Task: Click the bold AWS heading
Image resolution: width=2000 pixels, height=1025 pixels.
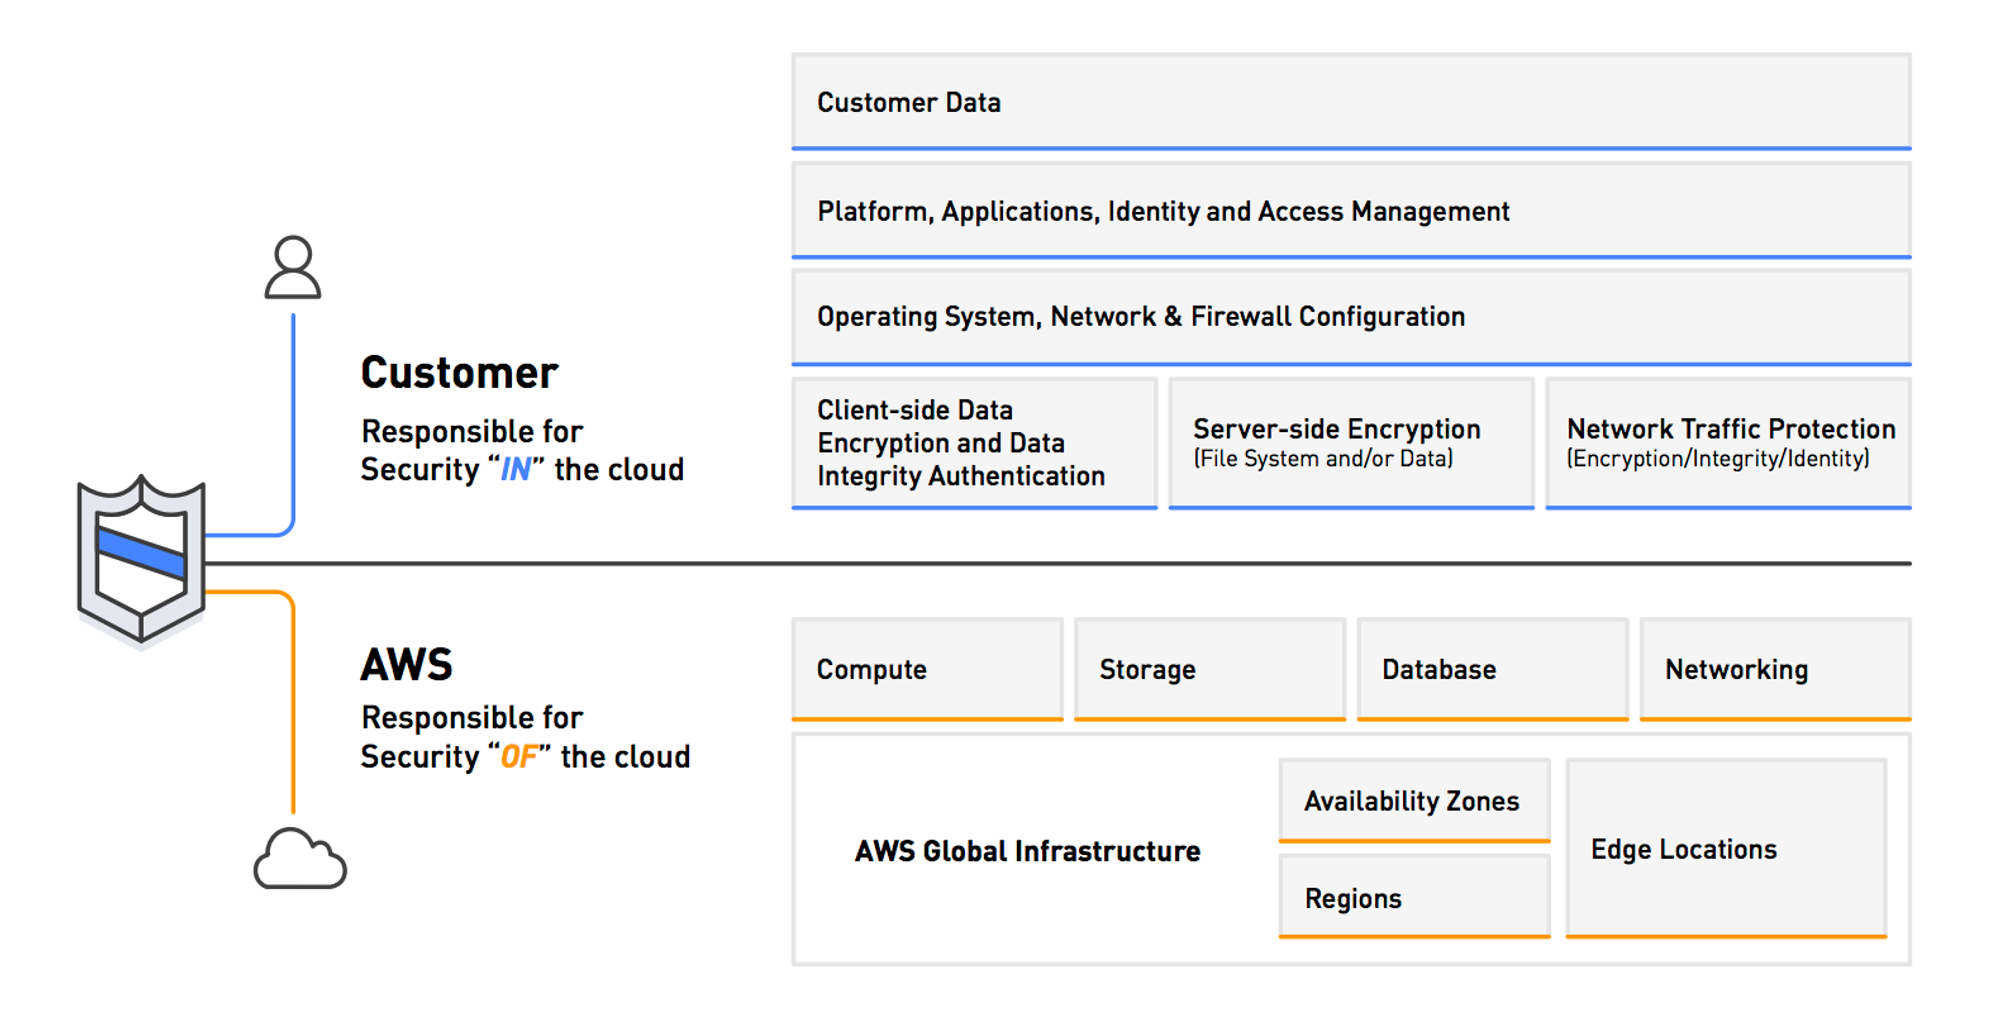Action: (407, 665)
